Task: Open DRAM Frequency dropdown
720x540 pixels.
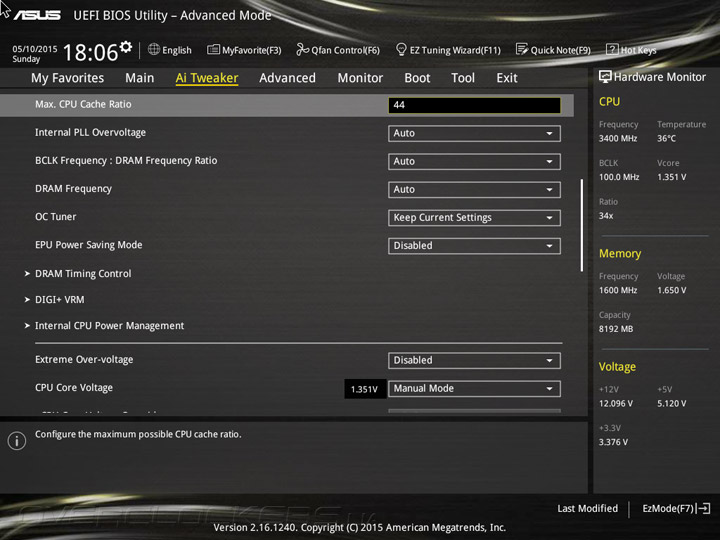Action: coord(474,190)
